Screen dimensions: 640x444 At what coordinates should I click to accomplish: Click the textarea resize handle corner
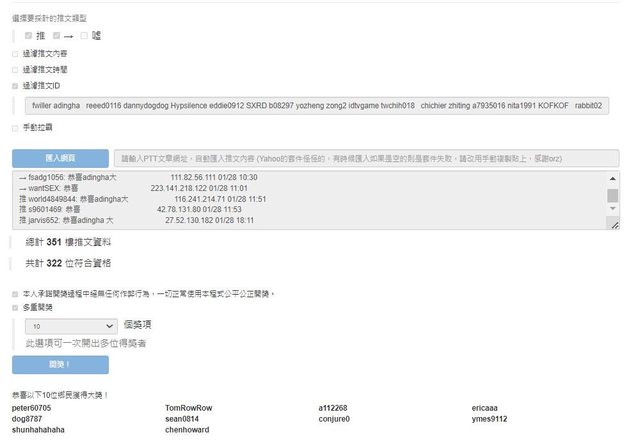pos(614,225)
